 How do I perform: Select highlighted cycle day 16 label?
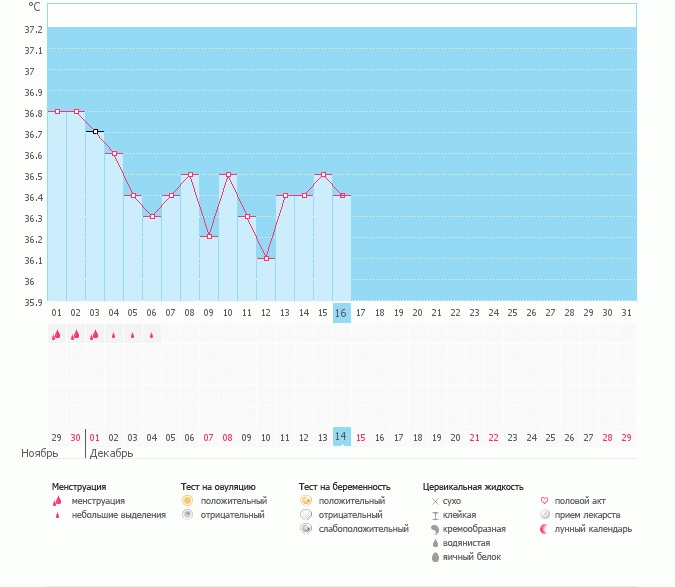pos(342,312)
